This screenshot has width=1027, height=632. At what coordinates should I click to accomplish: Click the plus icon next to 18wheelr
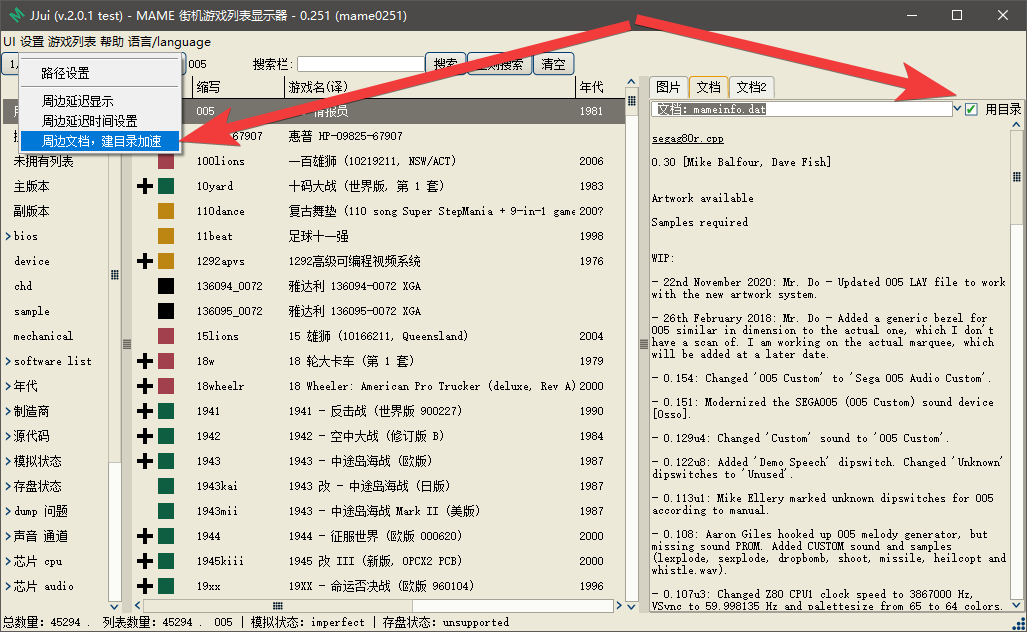click(145, 386)
